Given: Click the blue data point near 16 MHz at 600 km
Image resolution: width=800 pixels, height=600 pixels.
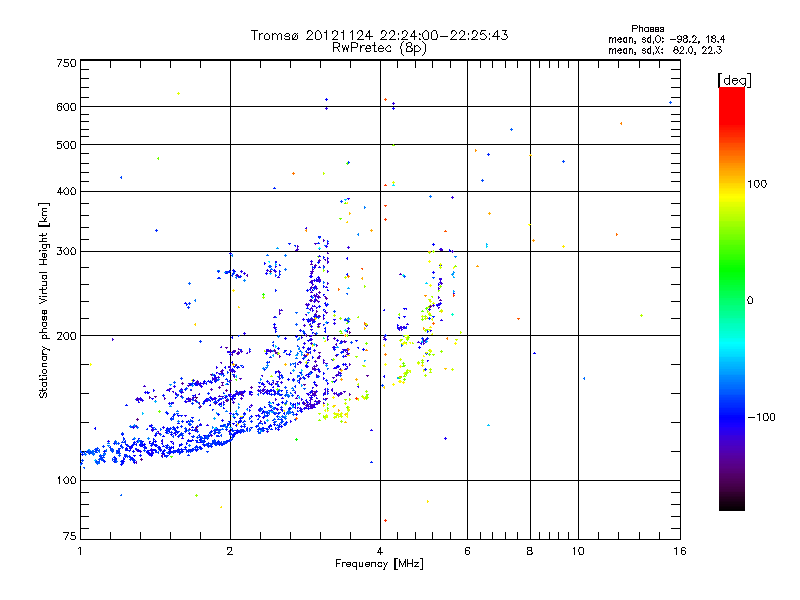Looking at the screenshot, I should coord(670,103).
